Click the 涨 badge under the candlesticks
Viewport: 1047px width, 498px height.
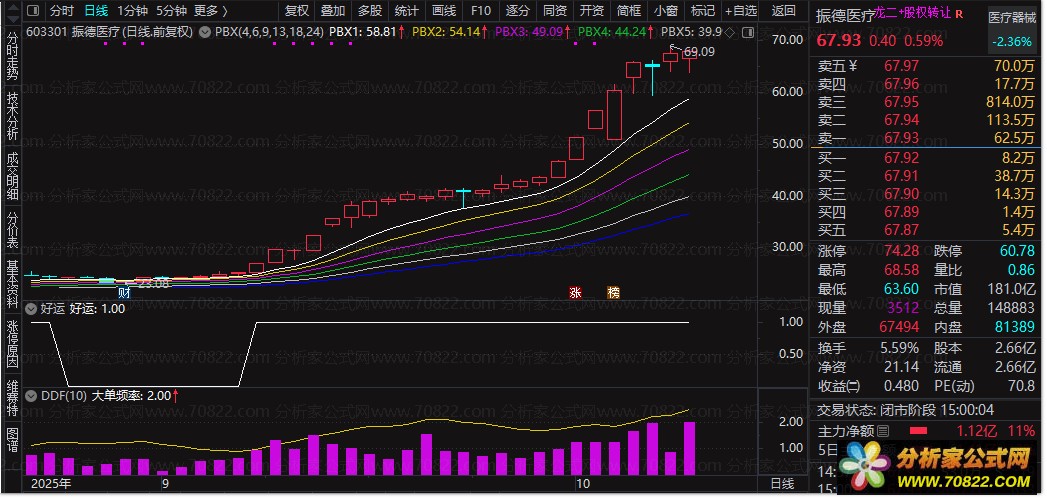[576, 292]
